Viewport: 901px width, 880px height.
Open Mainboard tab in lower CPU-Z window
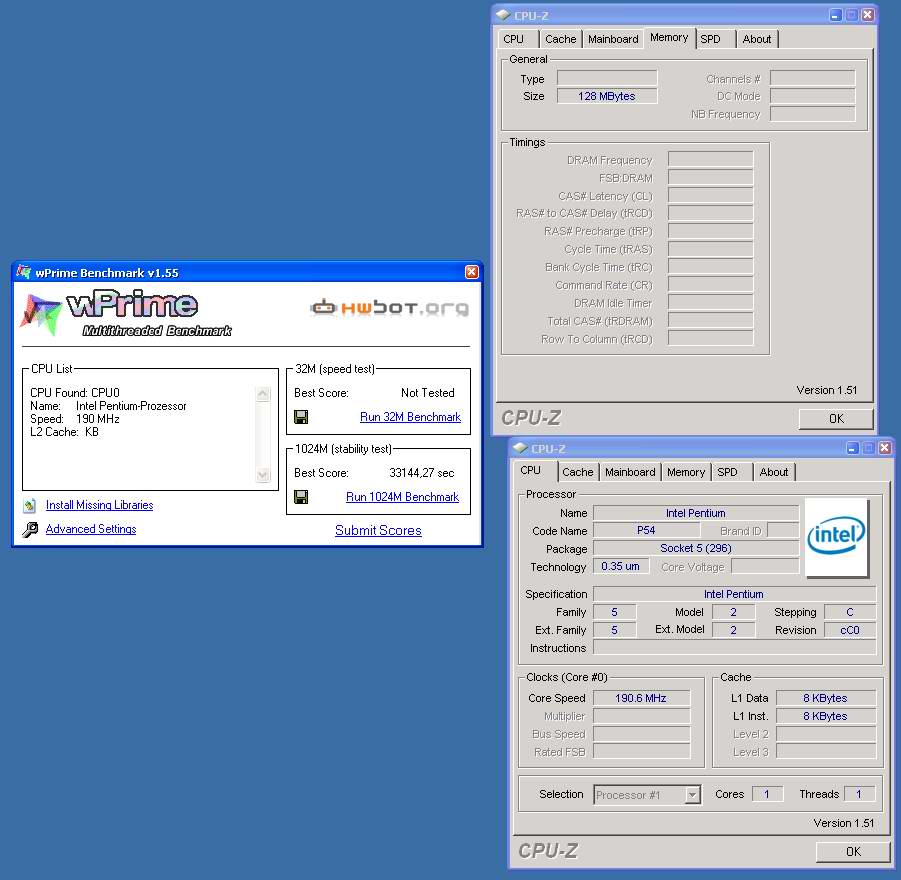[x=630, y=472]
